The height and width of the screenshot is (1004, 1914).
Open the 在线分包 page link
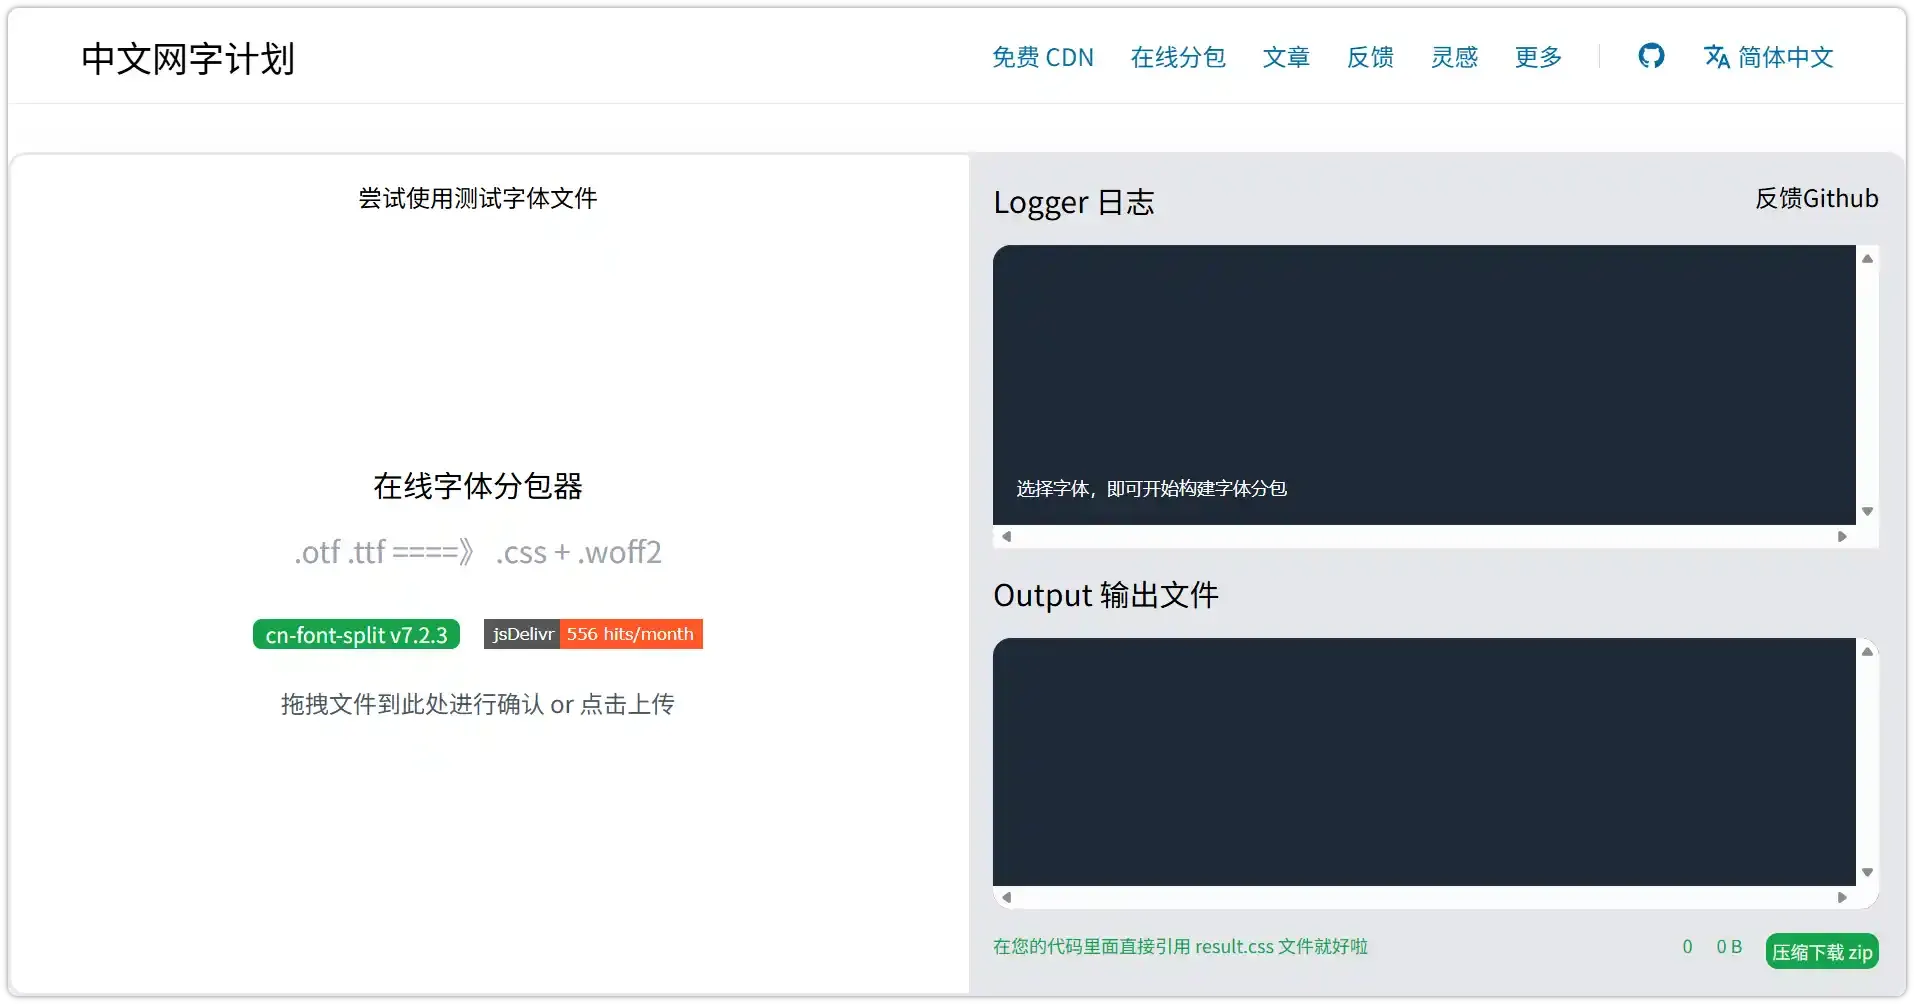tap(1177, 57)
